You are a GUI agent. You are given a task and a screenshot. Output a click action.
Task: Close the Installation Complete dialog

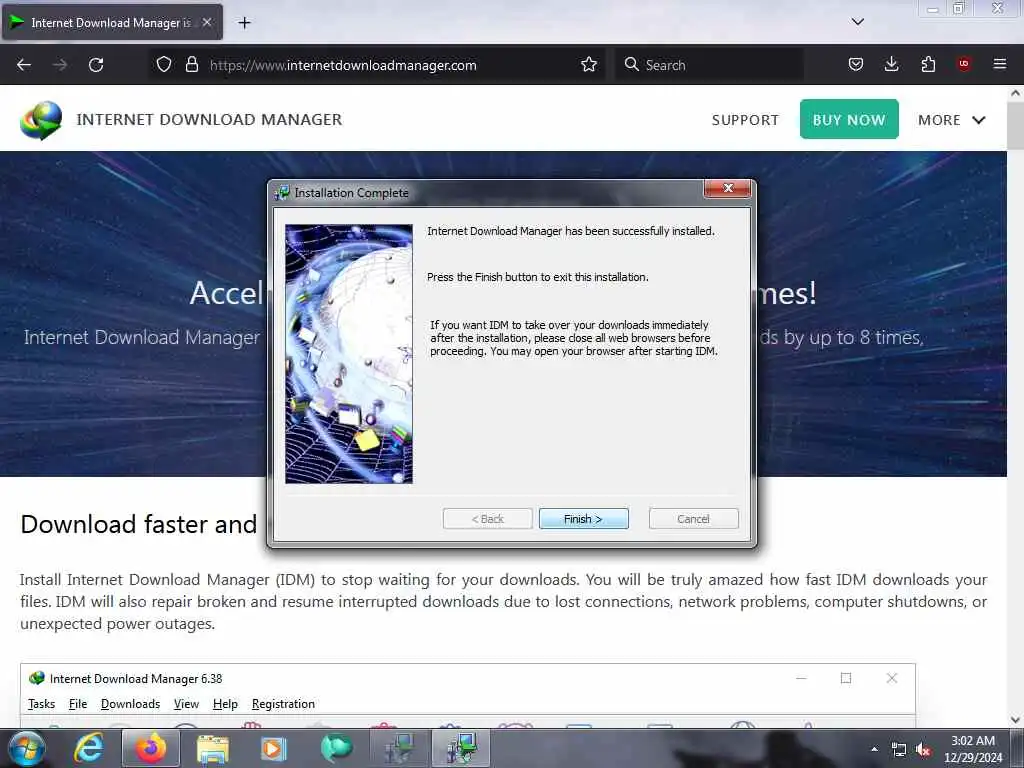pyautogui.click(x=728, y=188)
